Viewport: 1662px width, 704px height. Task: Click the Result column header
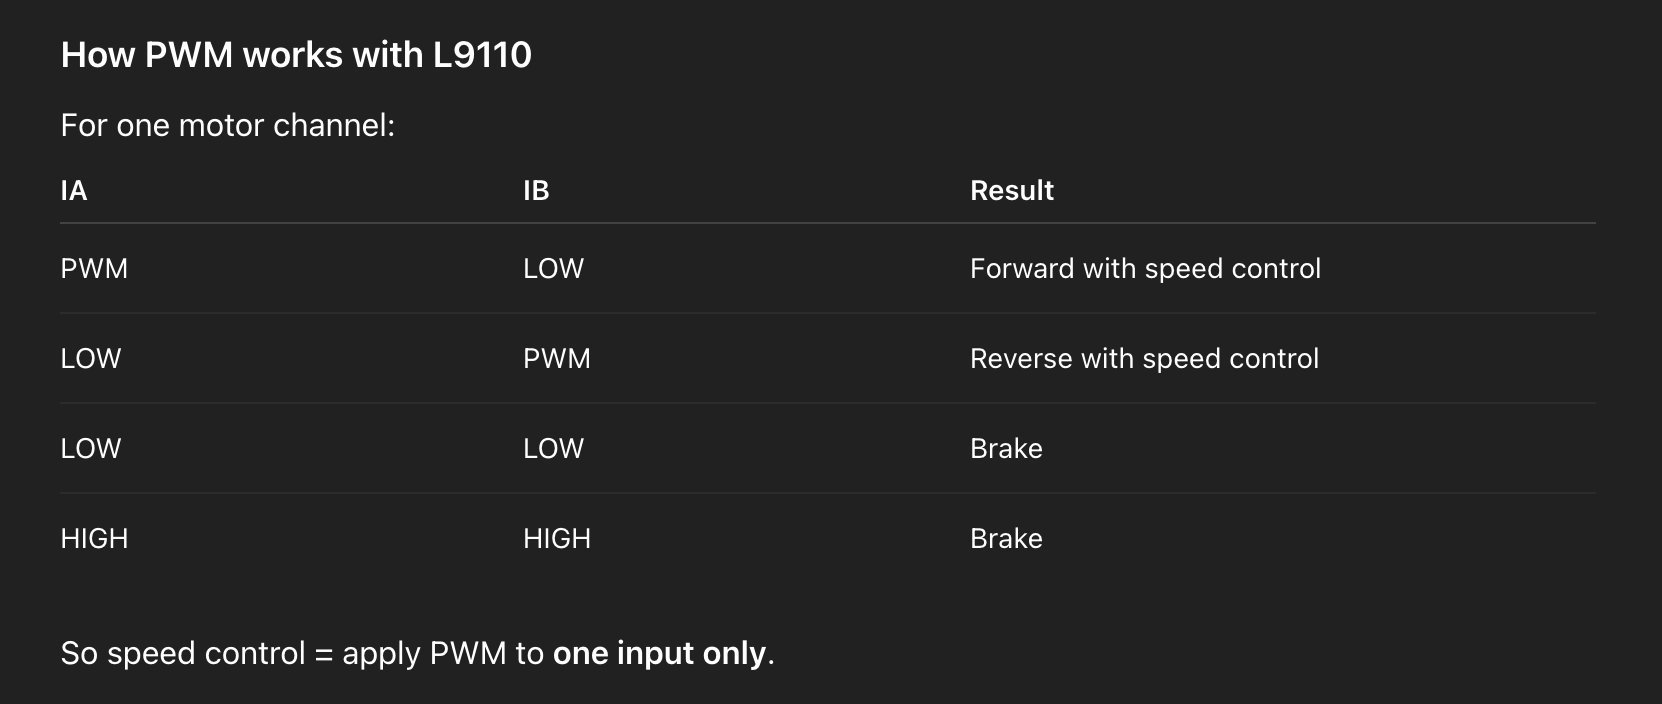pos(1011,190)
